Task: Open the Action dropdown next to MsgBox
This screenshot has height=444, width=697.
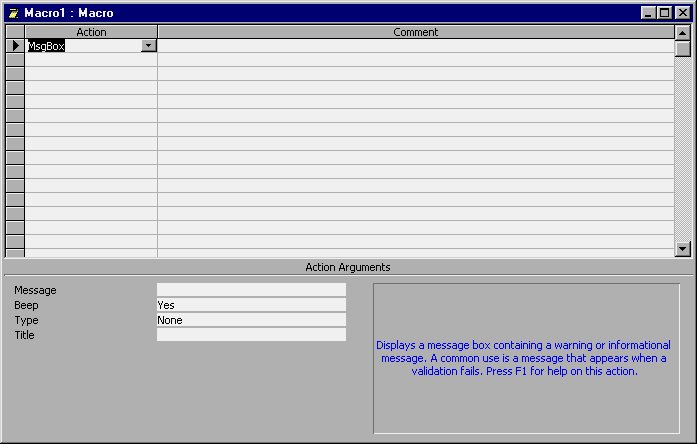Action: [149, 46]
